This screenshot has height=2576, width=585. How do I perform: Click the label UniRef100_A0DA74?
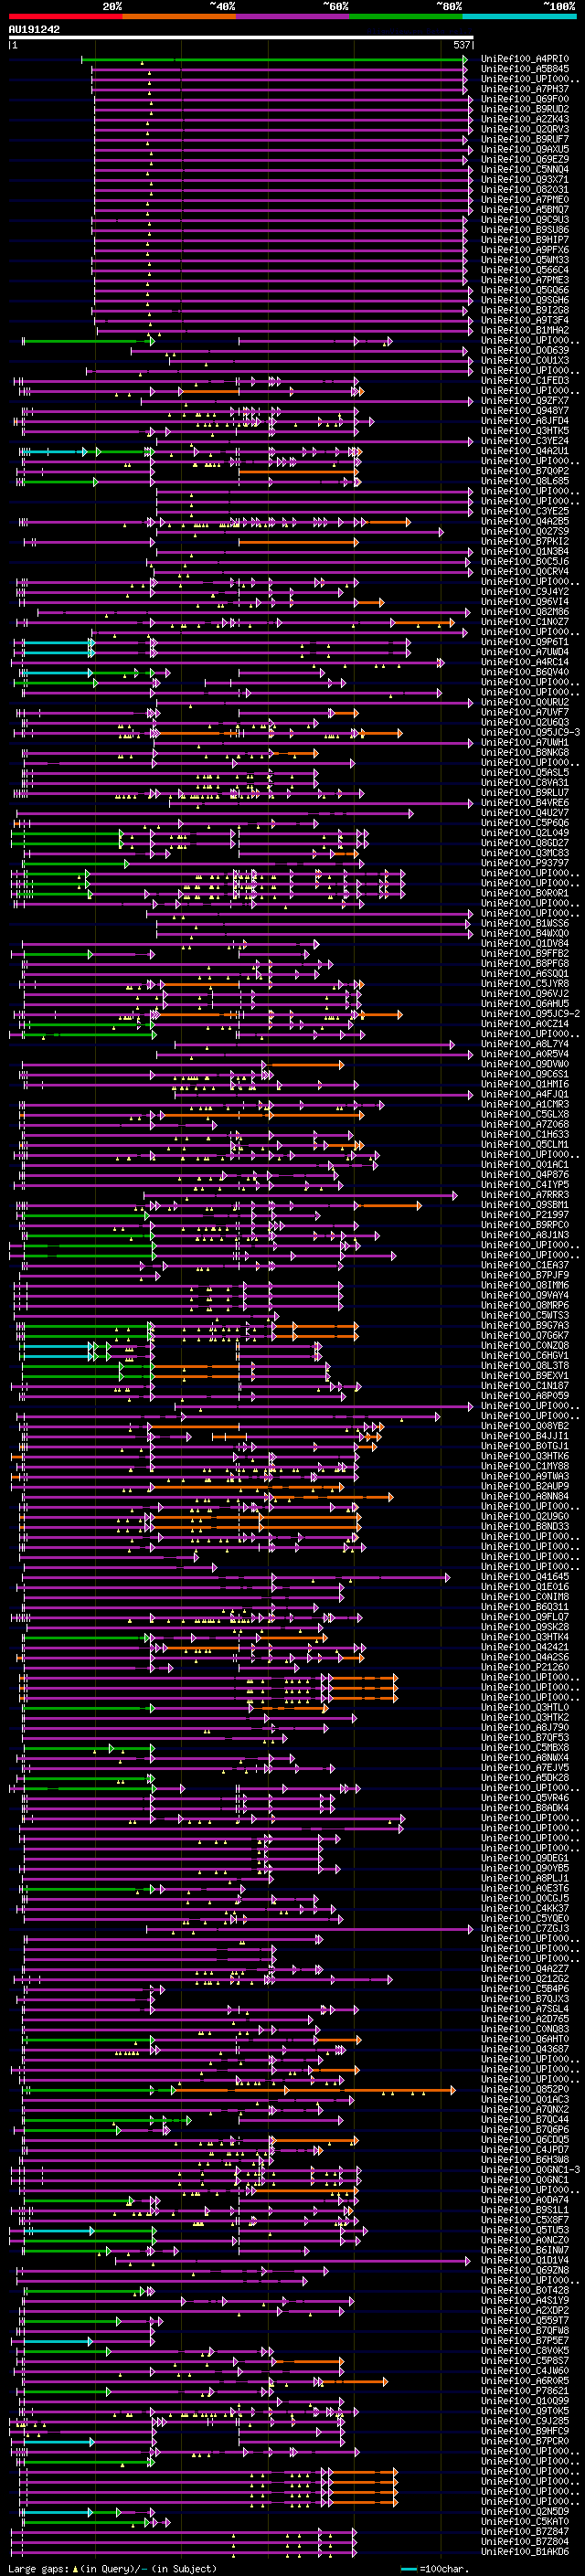525,2200
